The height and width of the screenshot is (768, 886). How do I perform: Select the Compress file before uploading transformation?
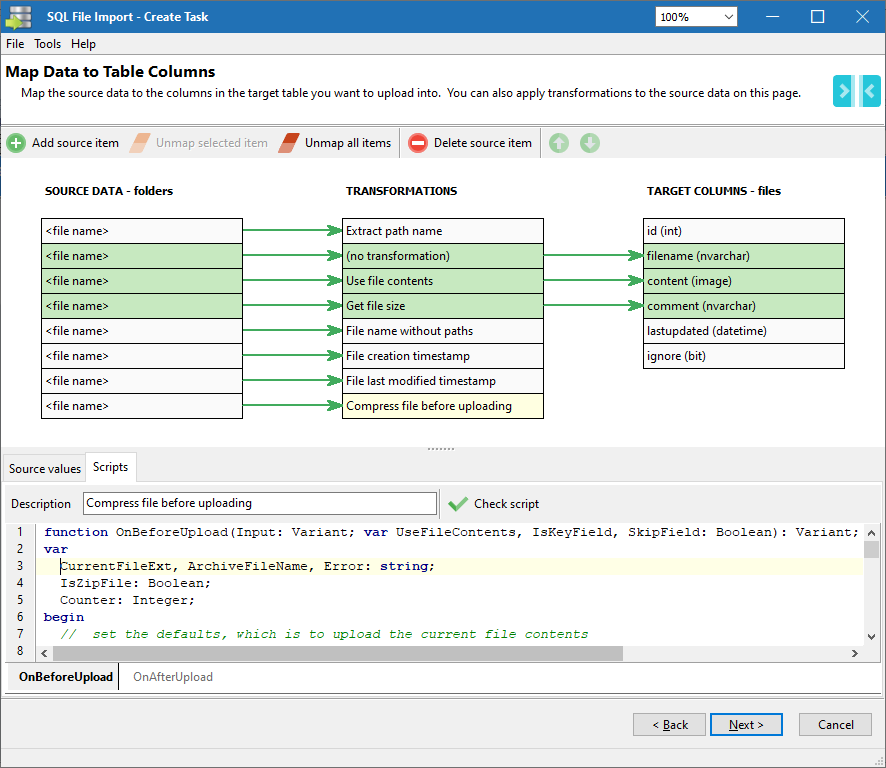[442, 406]
